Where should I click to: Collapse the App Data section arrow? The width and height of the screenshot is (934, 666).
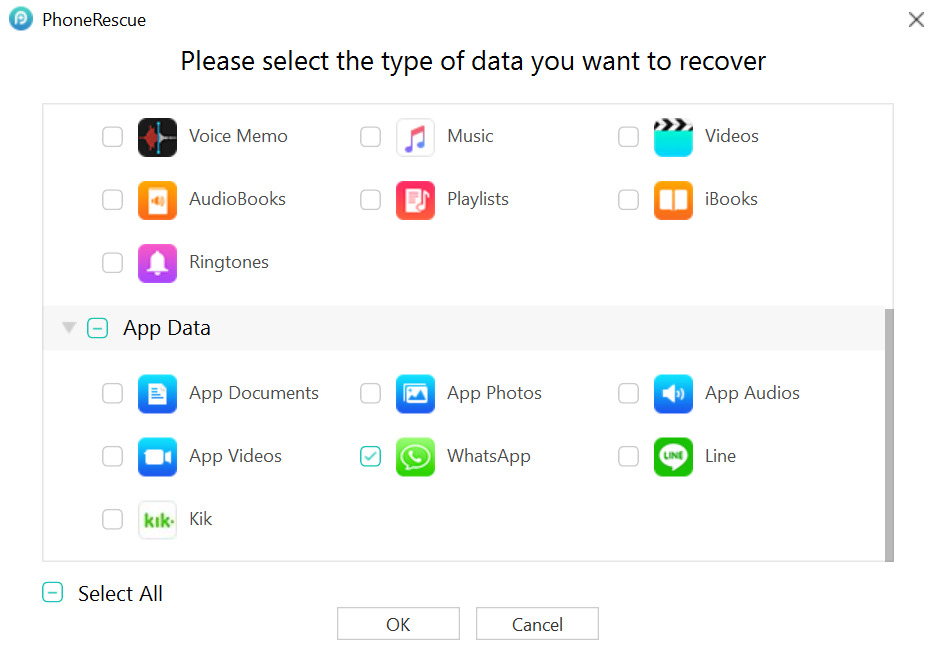pyautogui.click(x=69, y=328)
